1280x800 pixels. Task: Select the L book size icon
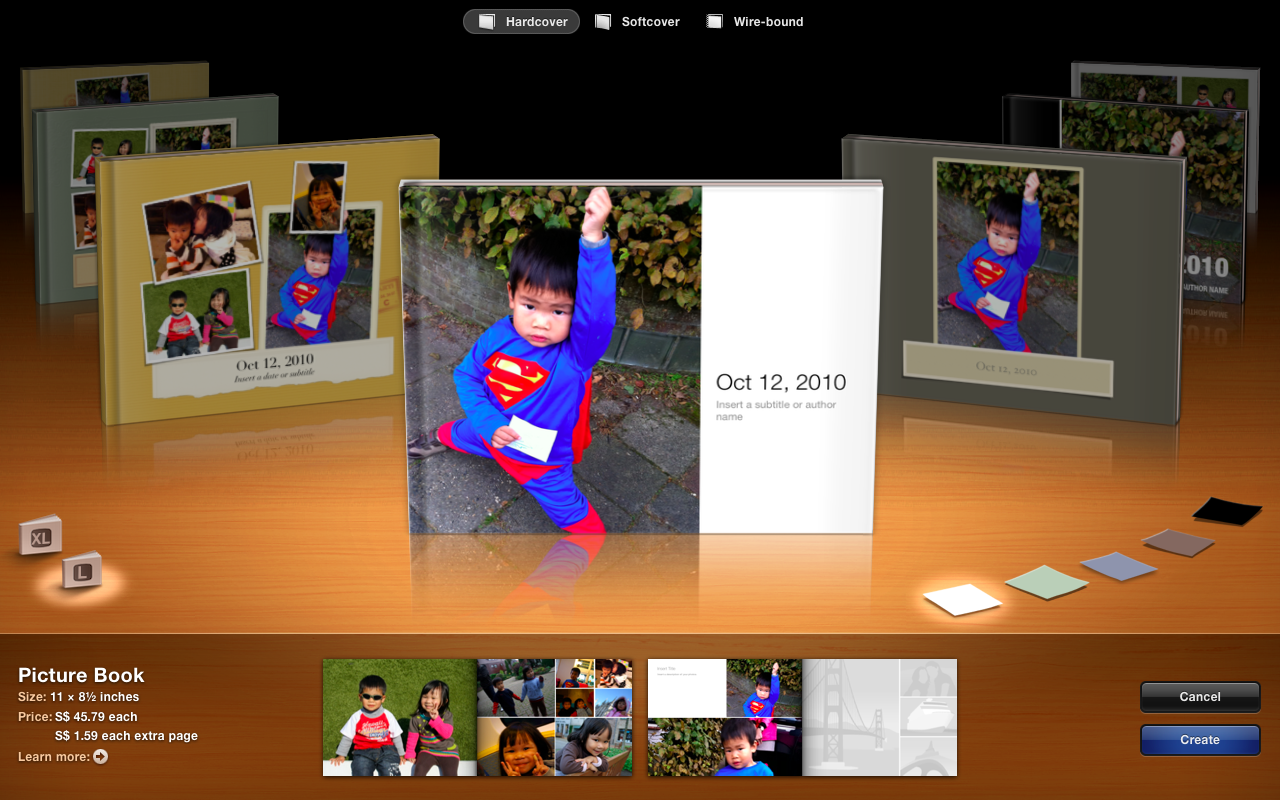[x=82, y=571]
